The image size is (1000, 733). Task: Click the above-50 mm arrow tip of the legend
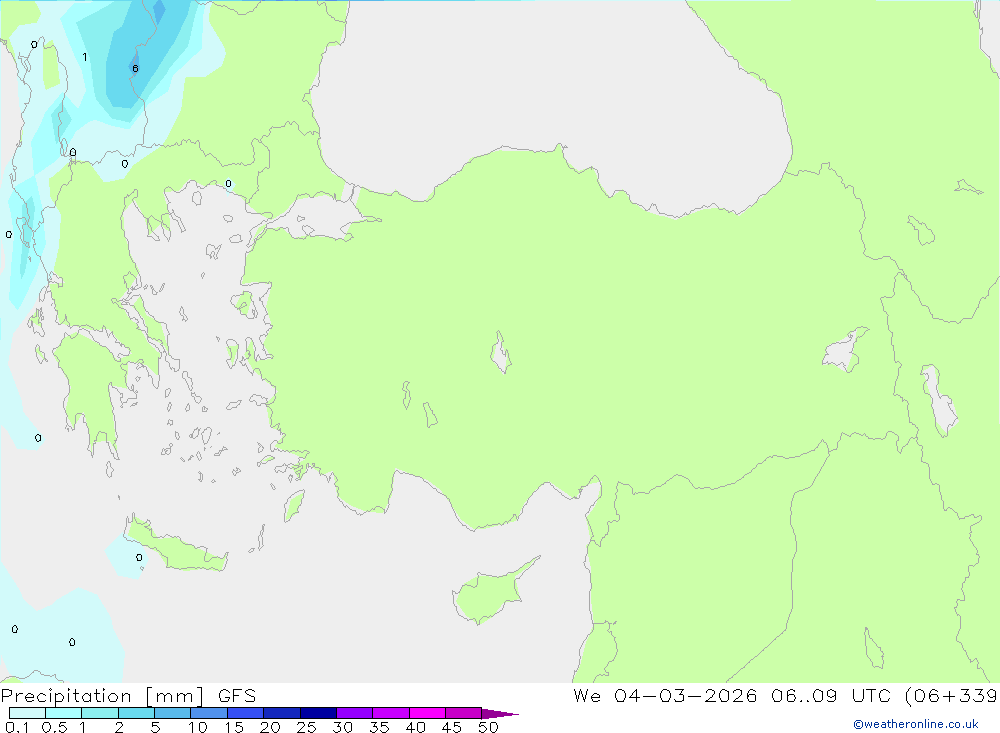pyautogui.click(x=499, y=713)
